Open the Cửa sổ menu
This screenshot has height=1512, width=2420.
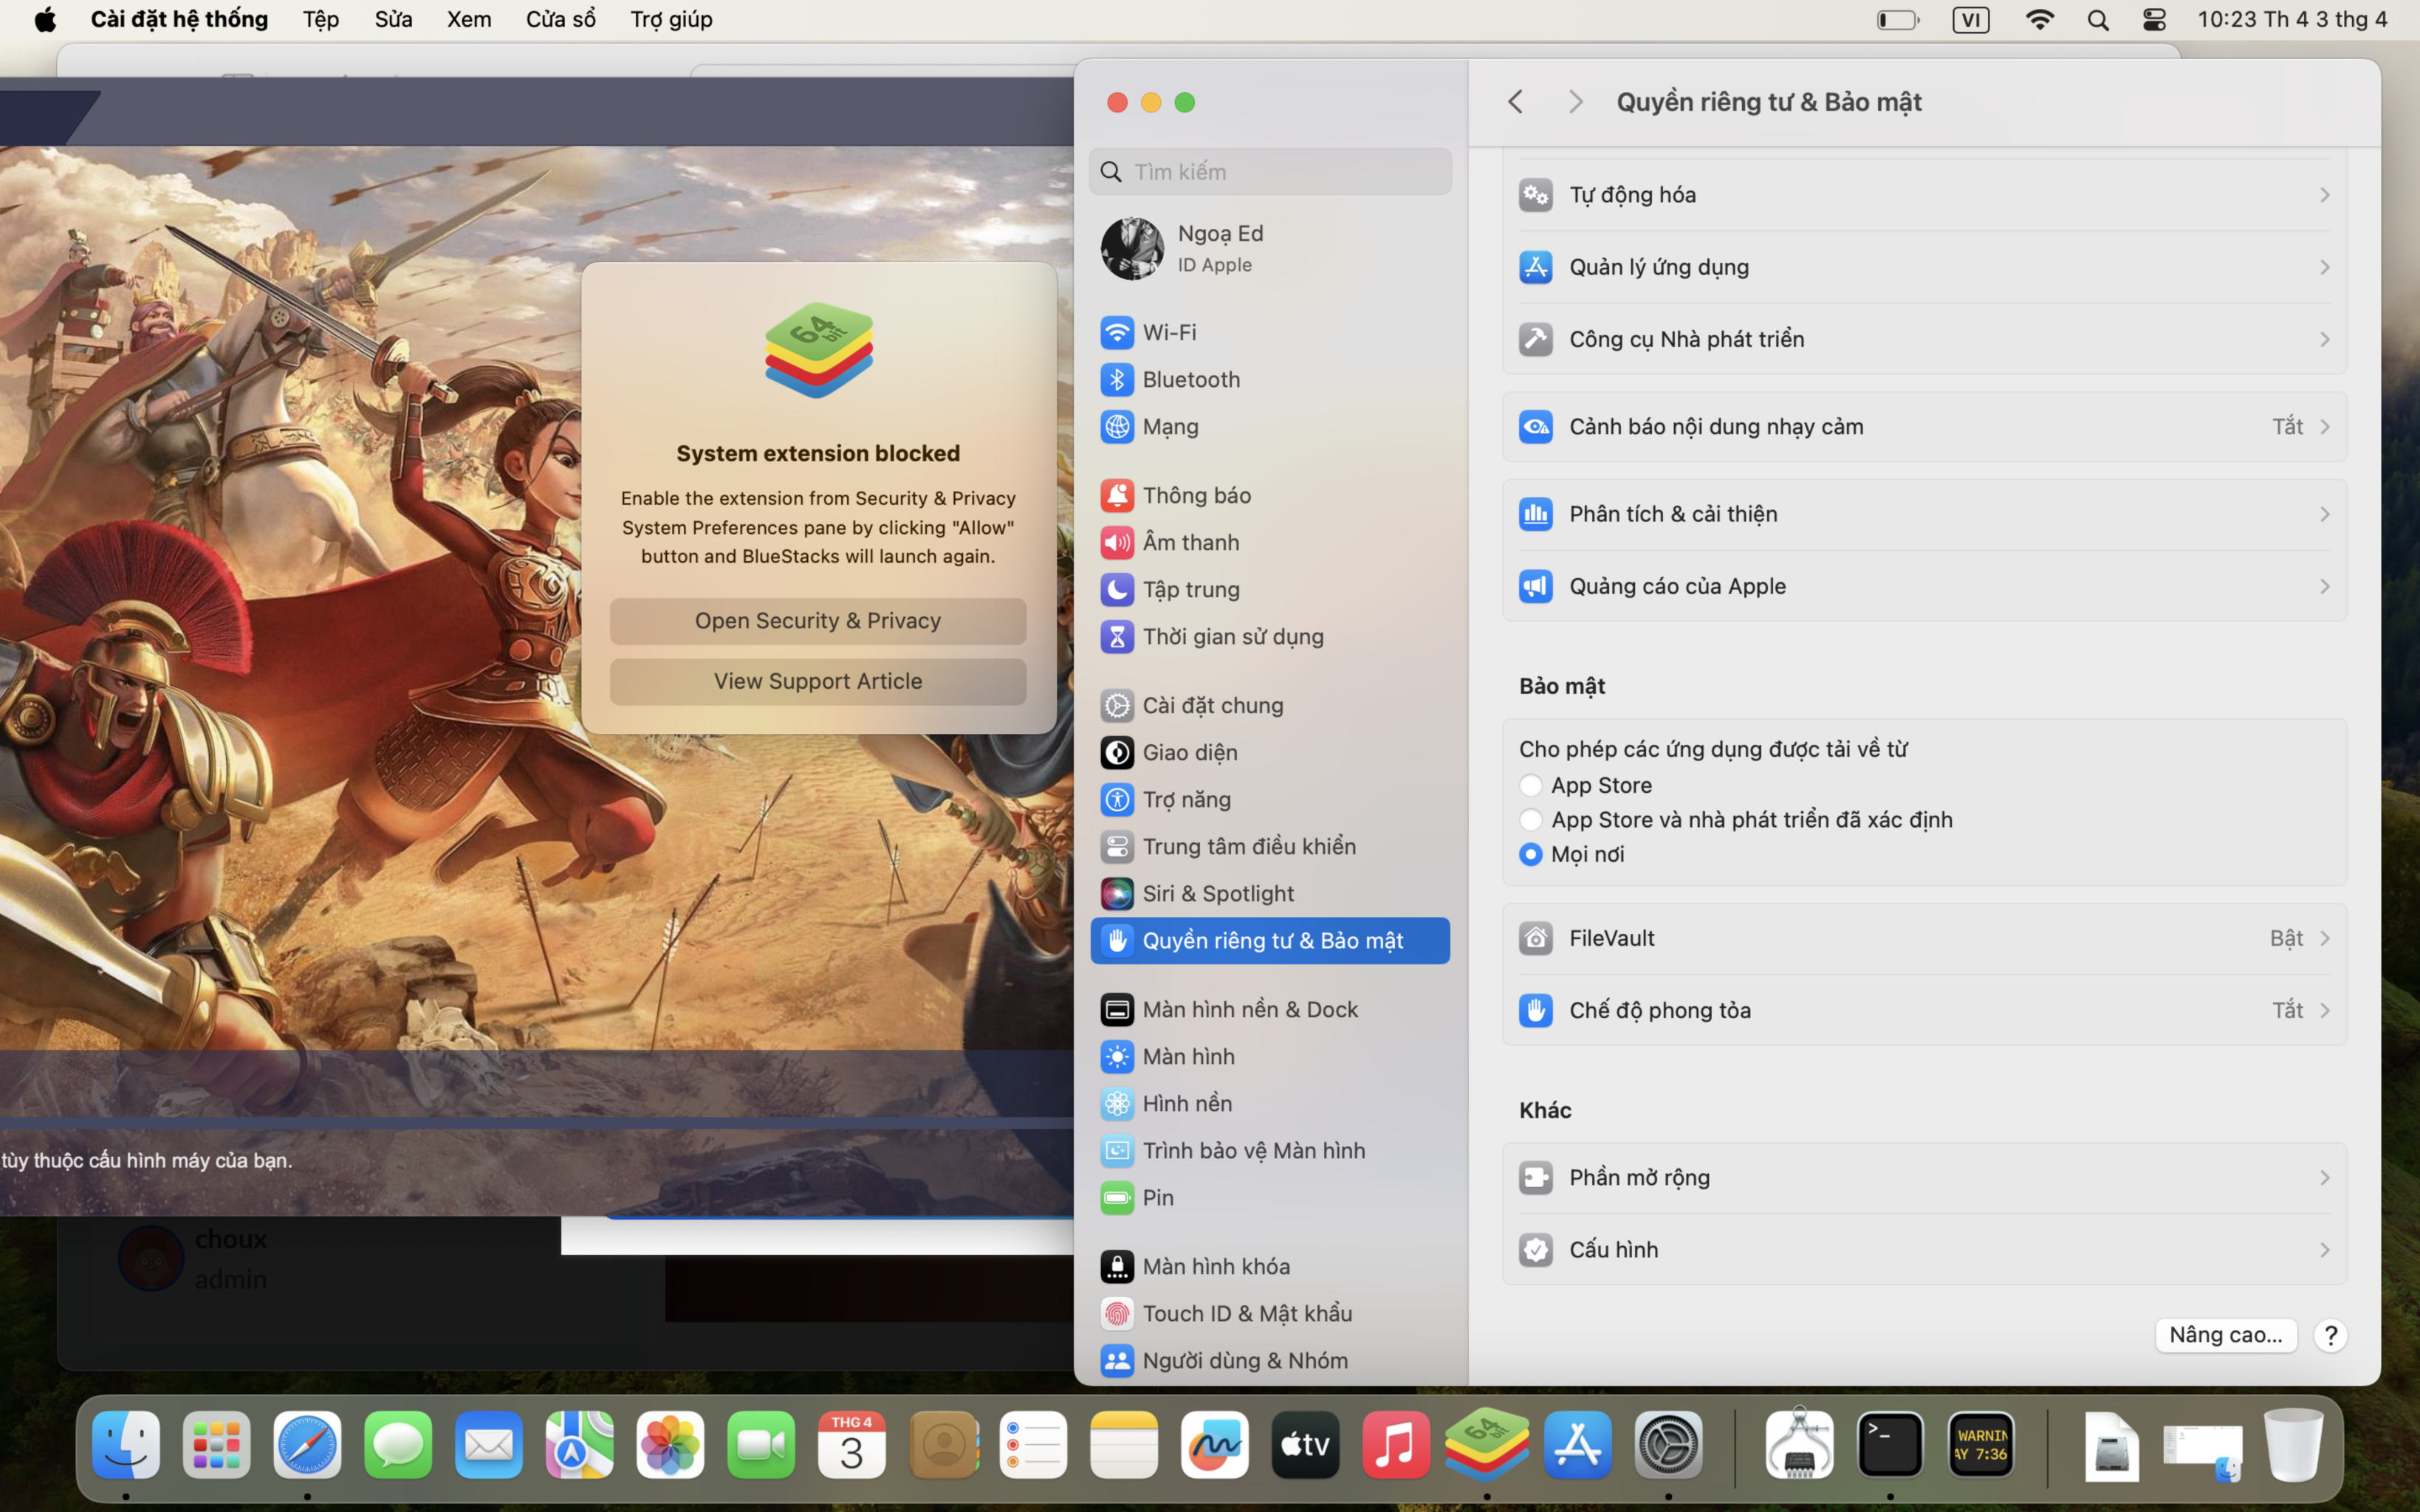pyautogui.click(x=560, y=19)
